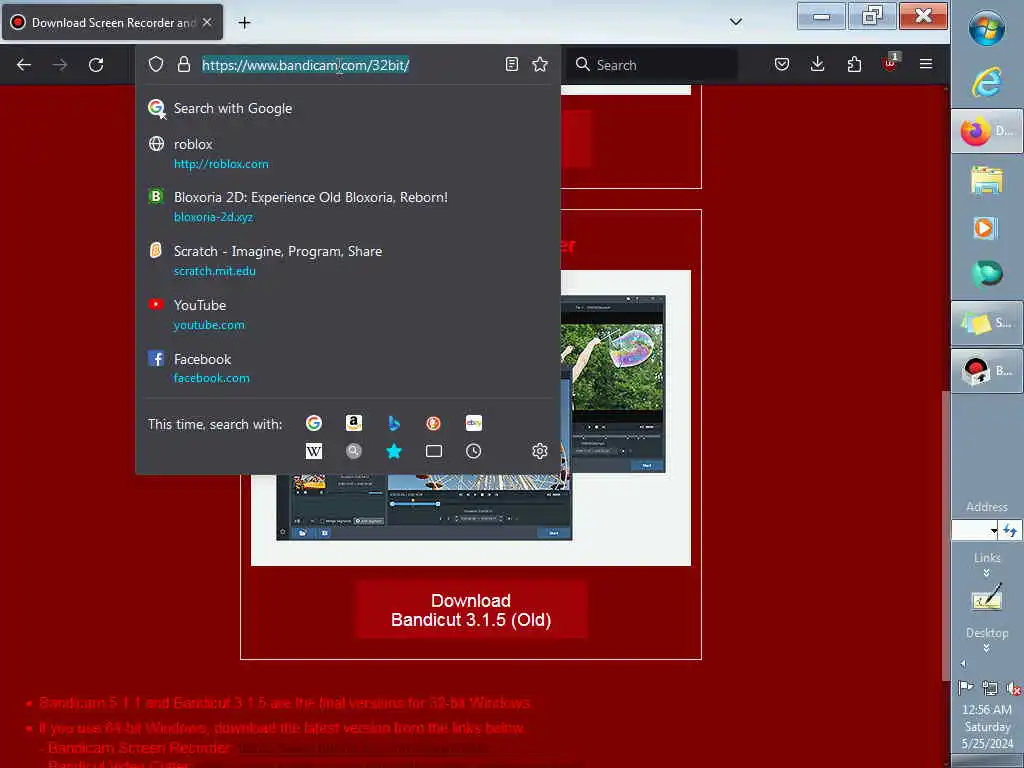This screenshot has height=768, width=1024.
Task: Show hidden tray icons arrow
Action: coord(963,664)
